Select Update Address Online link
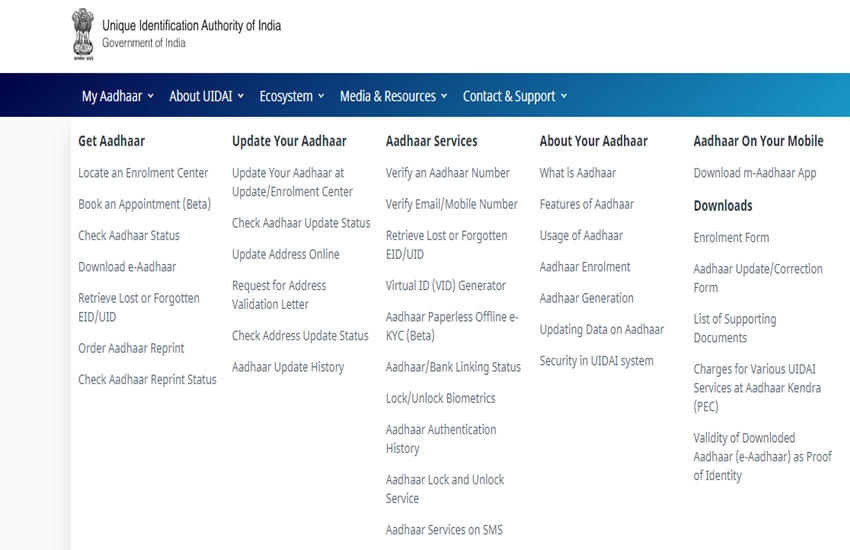 click(x=285, y=254)
